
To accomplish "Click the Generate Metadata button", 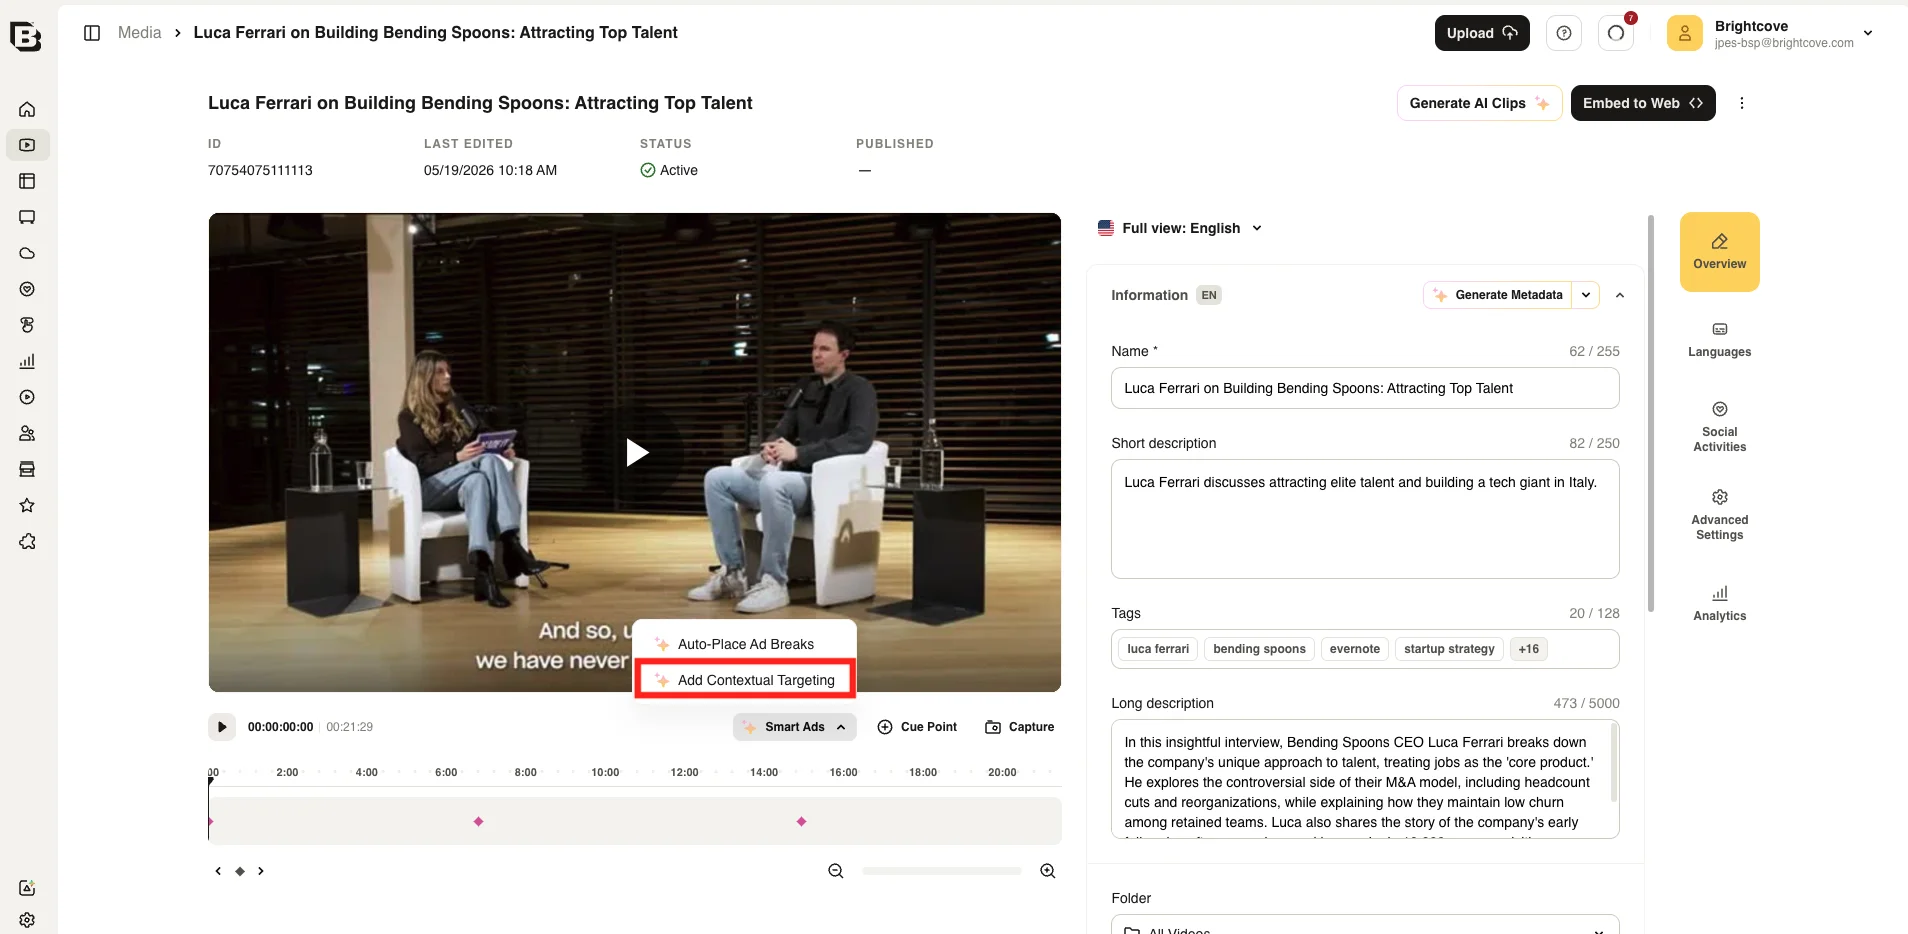I will tap(1498, 295).
